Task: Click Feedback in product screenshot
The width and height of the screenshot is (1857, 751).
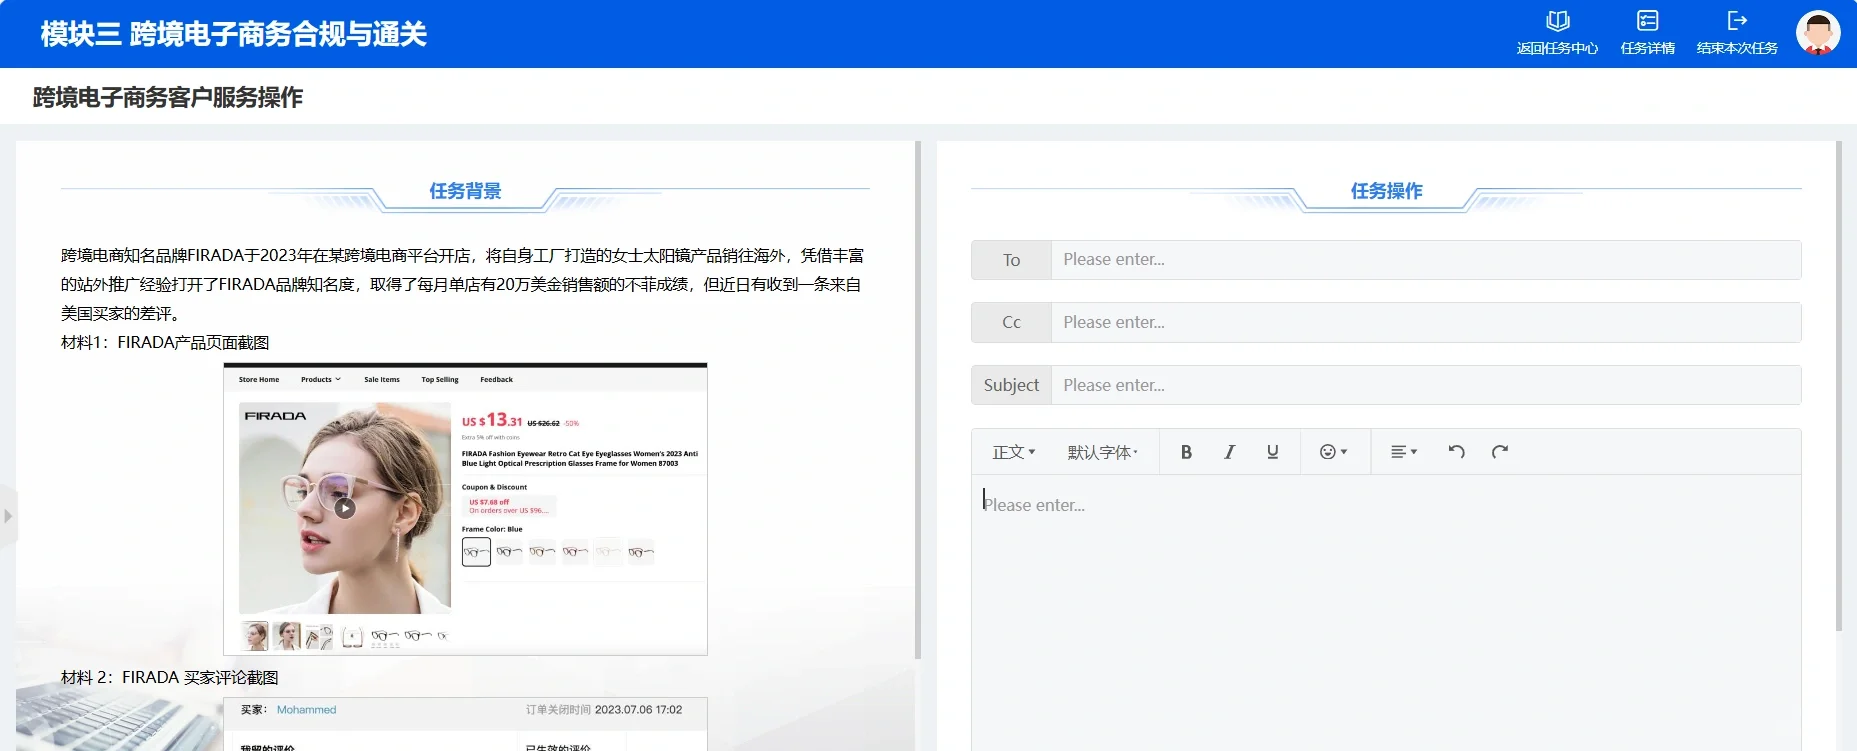Action: point(496,380)
